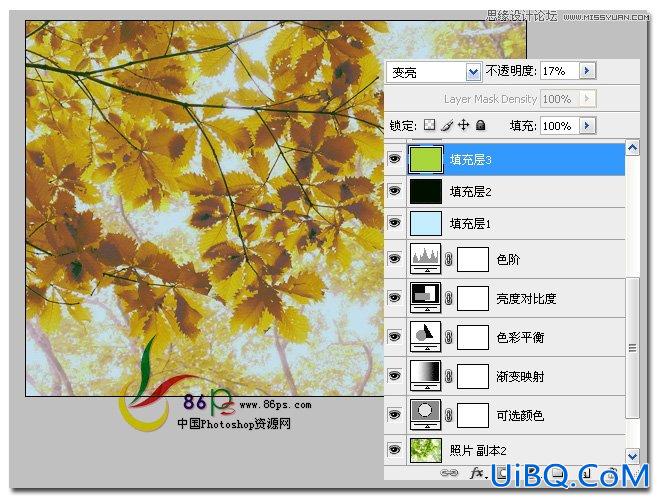
Task: Open the 填充 fill slider arrow
Action: pos(587,125)
